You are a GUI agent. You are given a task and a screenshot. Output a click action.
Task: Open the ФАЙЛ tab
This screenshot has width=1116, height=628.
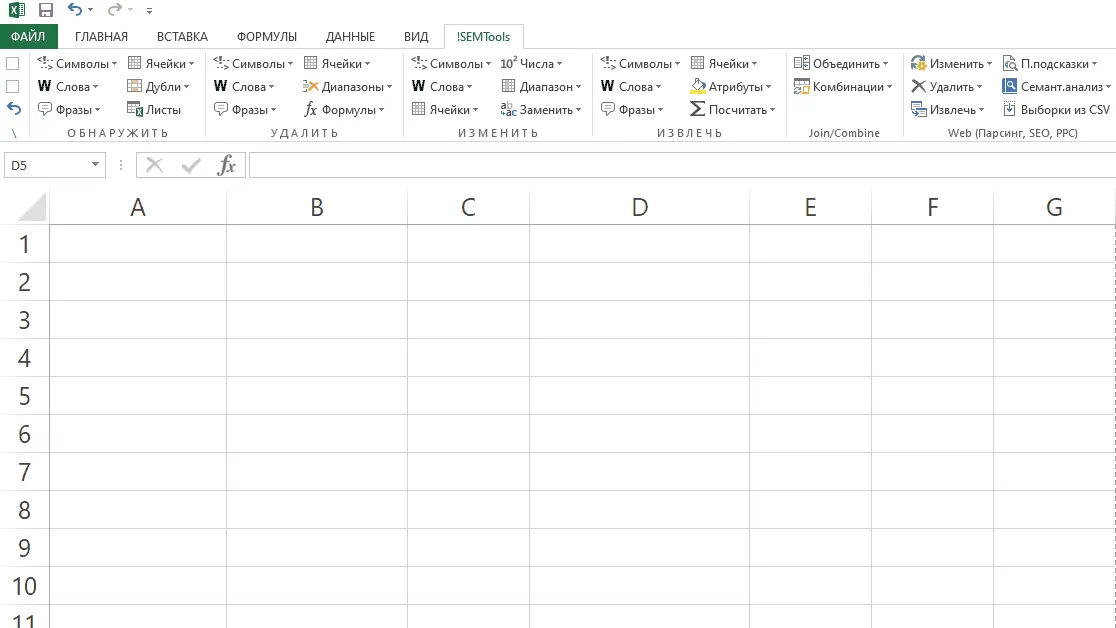coord(28,36)
